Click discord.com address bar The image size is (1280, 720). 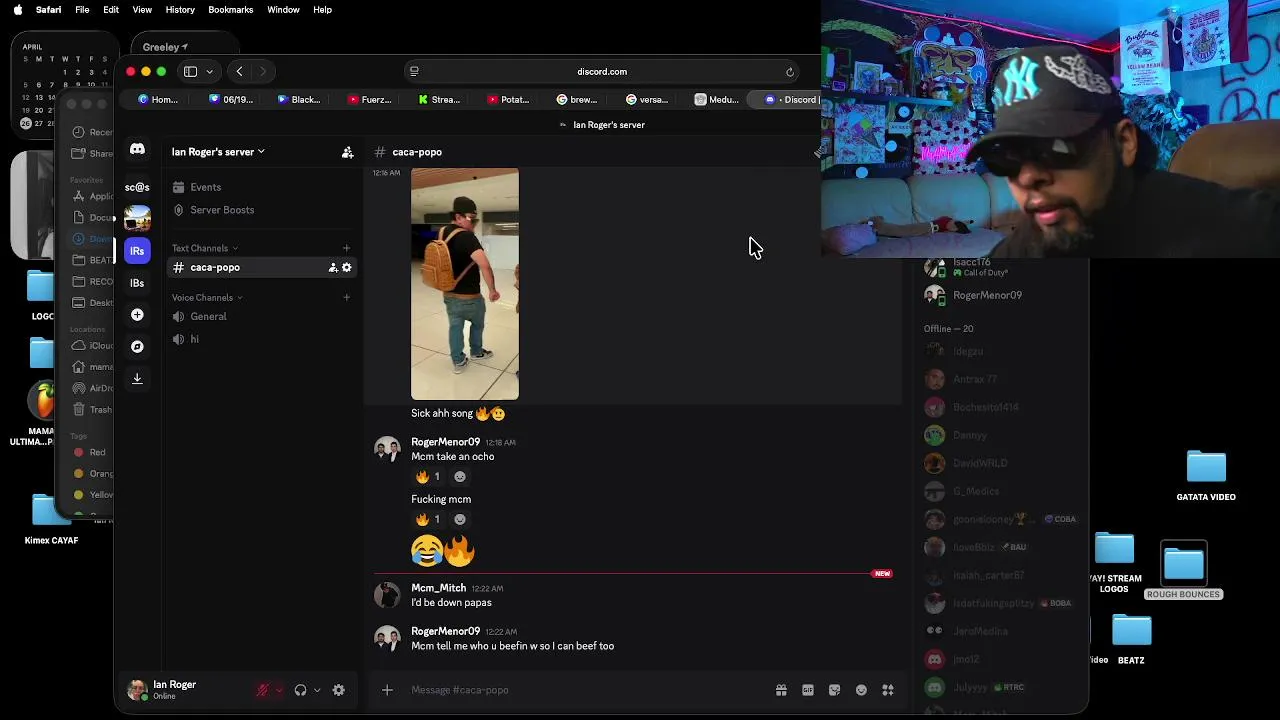[602, 72]
